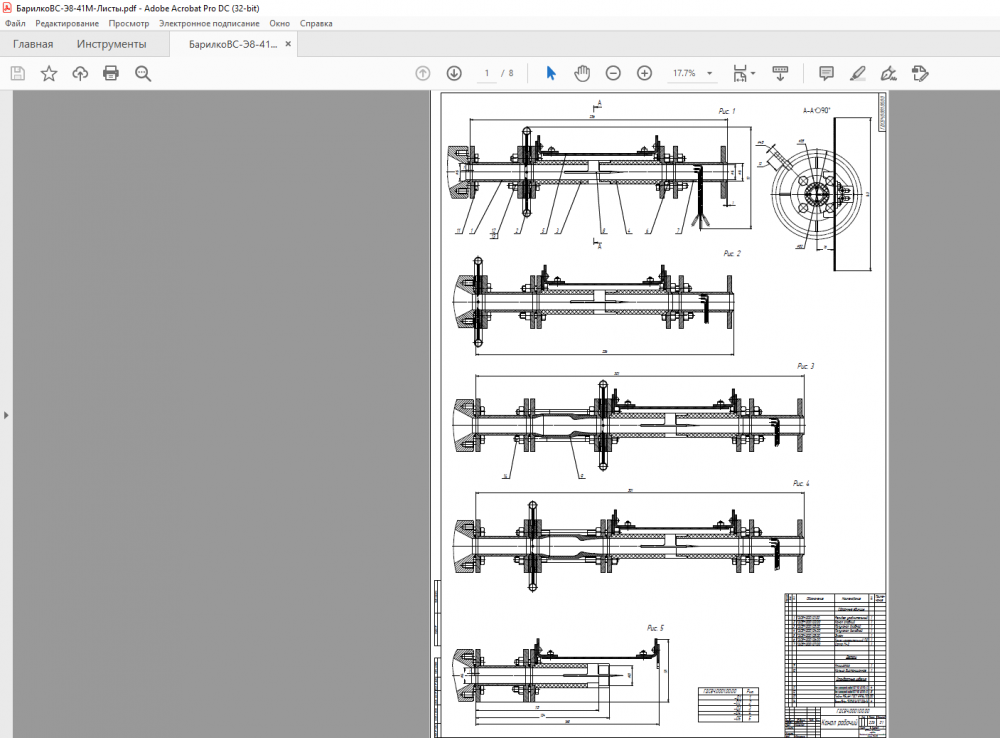This screenshot has width=1000, height=738.
Task: Click the Save file icon
Action: coord(17,73)
